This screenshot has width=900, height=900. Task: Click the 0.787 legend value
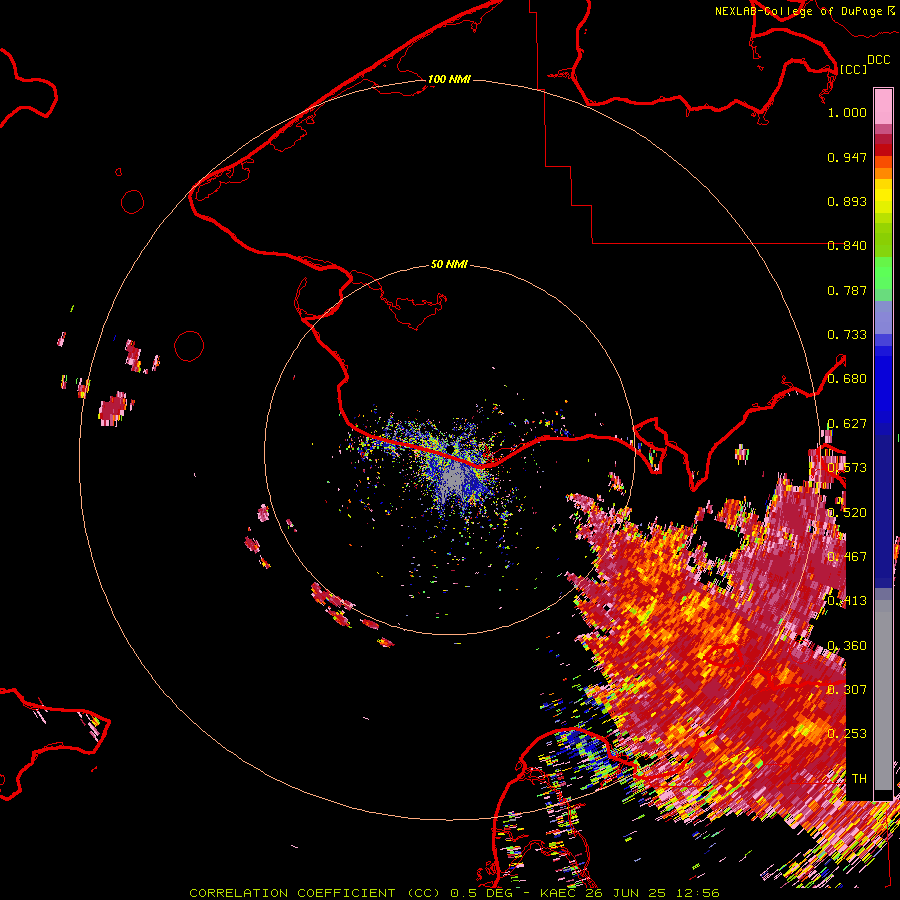click(847, 290)
